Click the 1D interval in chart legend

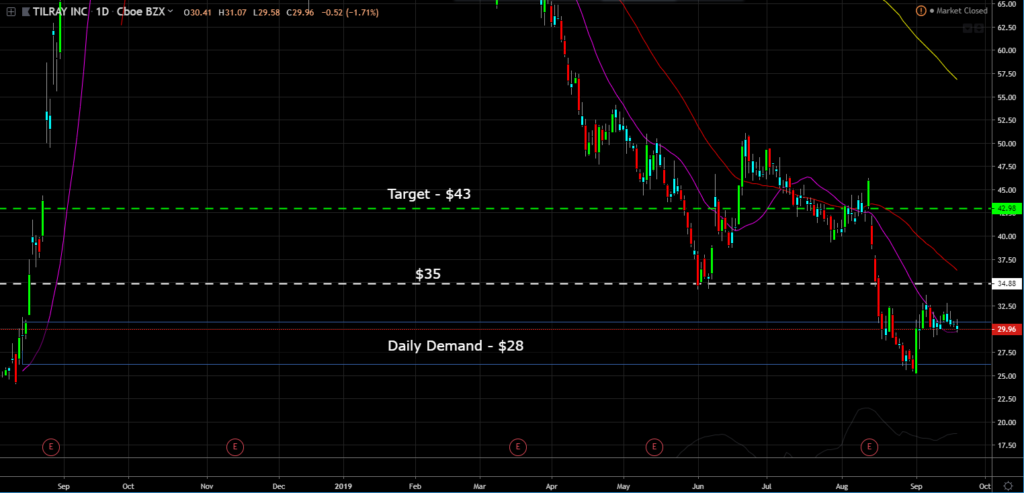point(103,11)
